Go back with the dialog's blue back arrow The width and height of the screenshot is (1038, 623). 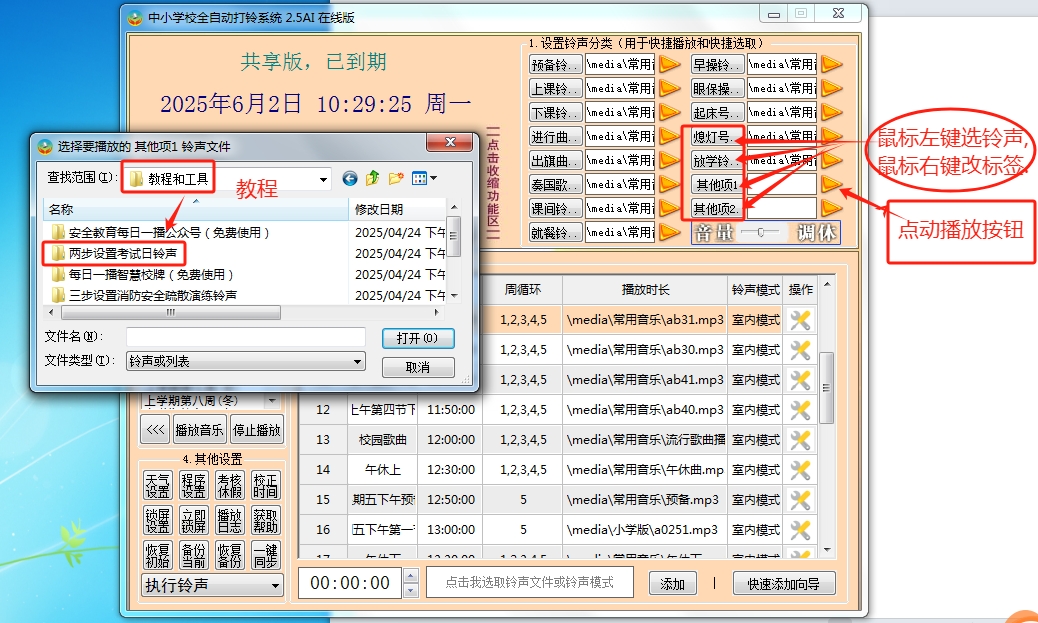350,178
